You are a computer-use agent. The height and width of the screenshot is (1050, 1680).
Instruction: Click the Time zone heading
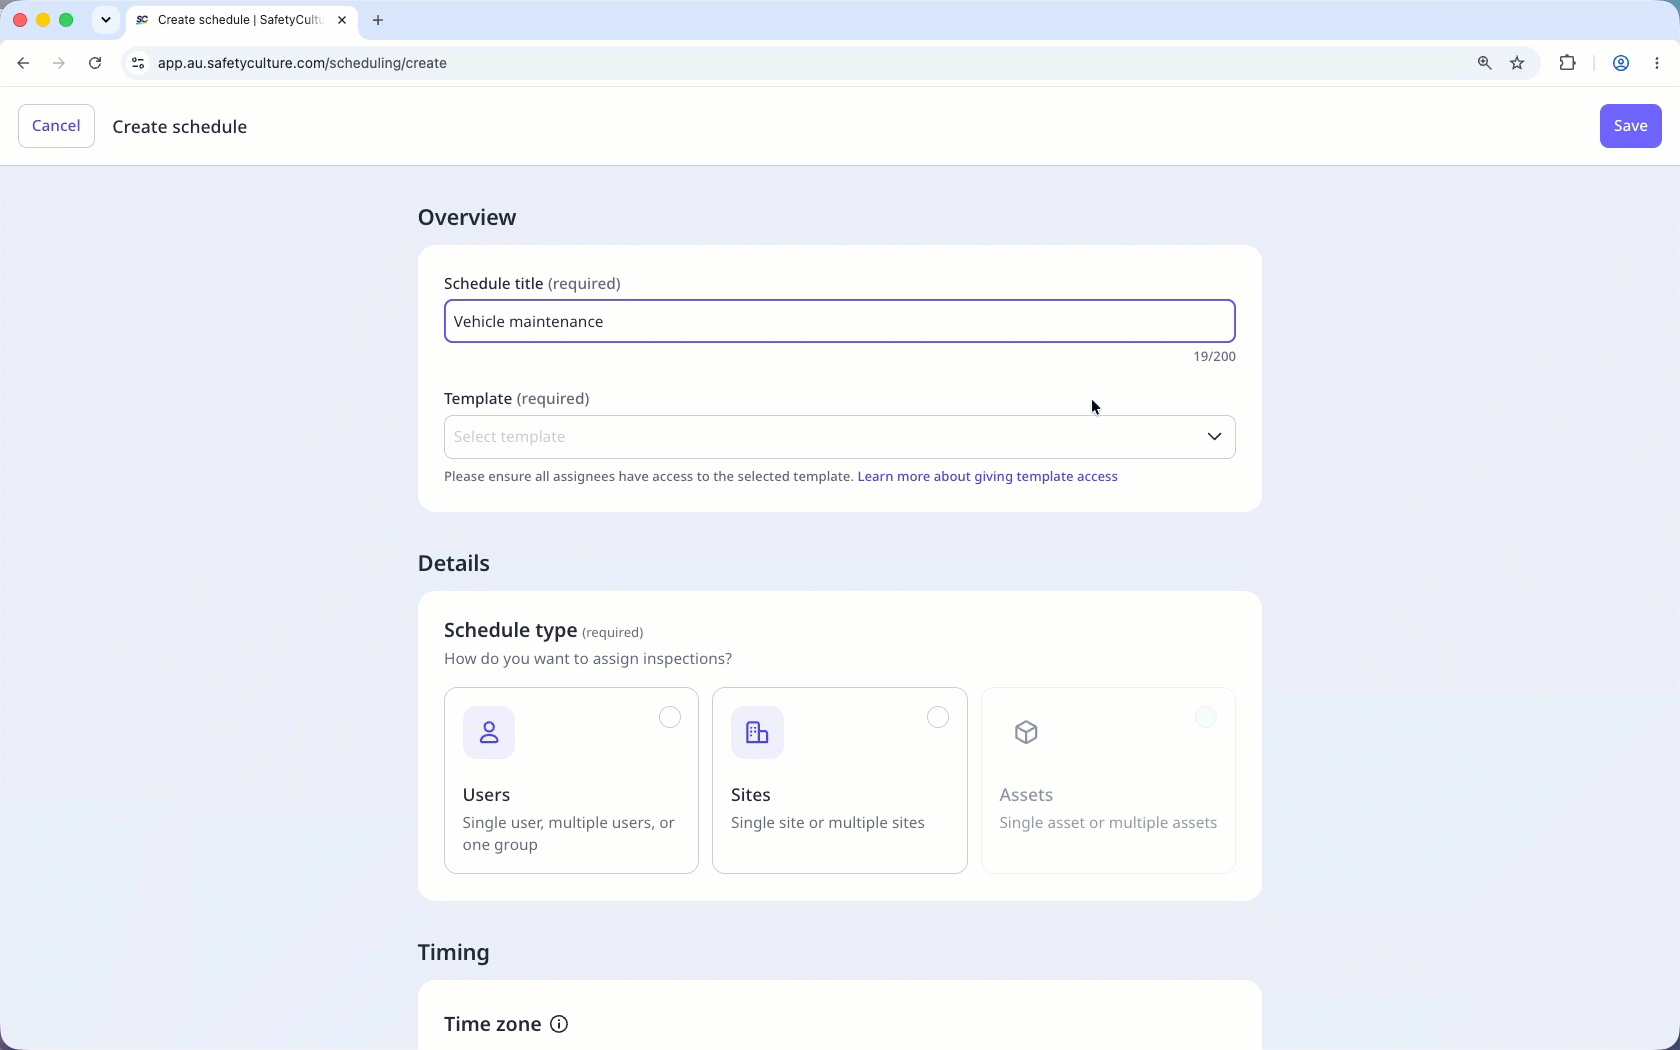492,1024
